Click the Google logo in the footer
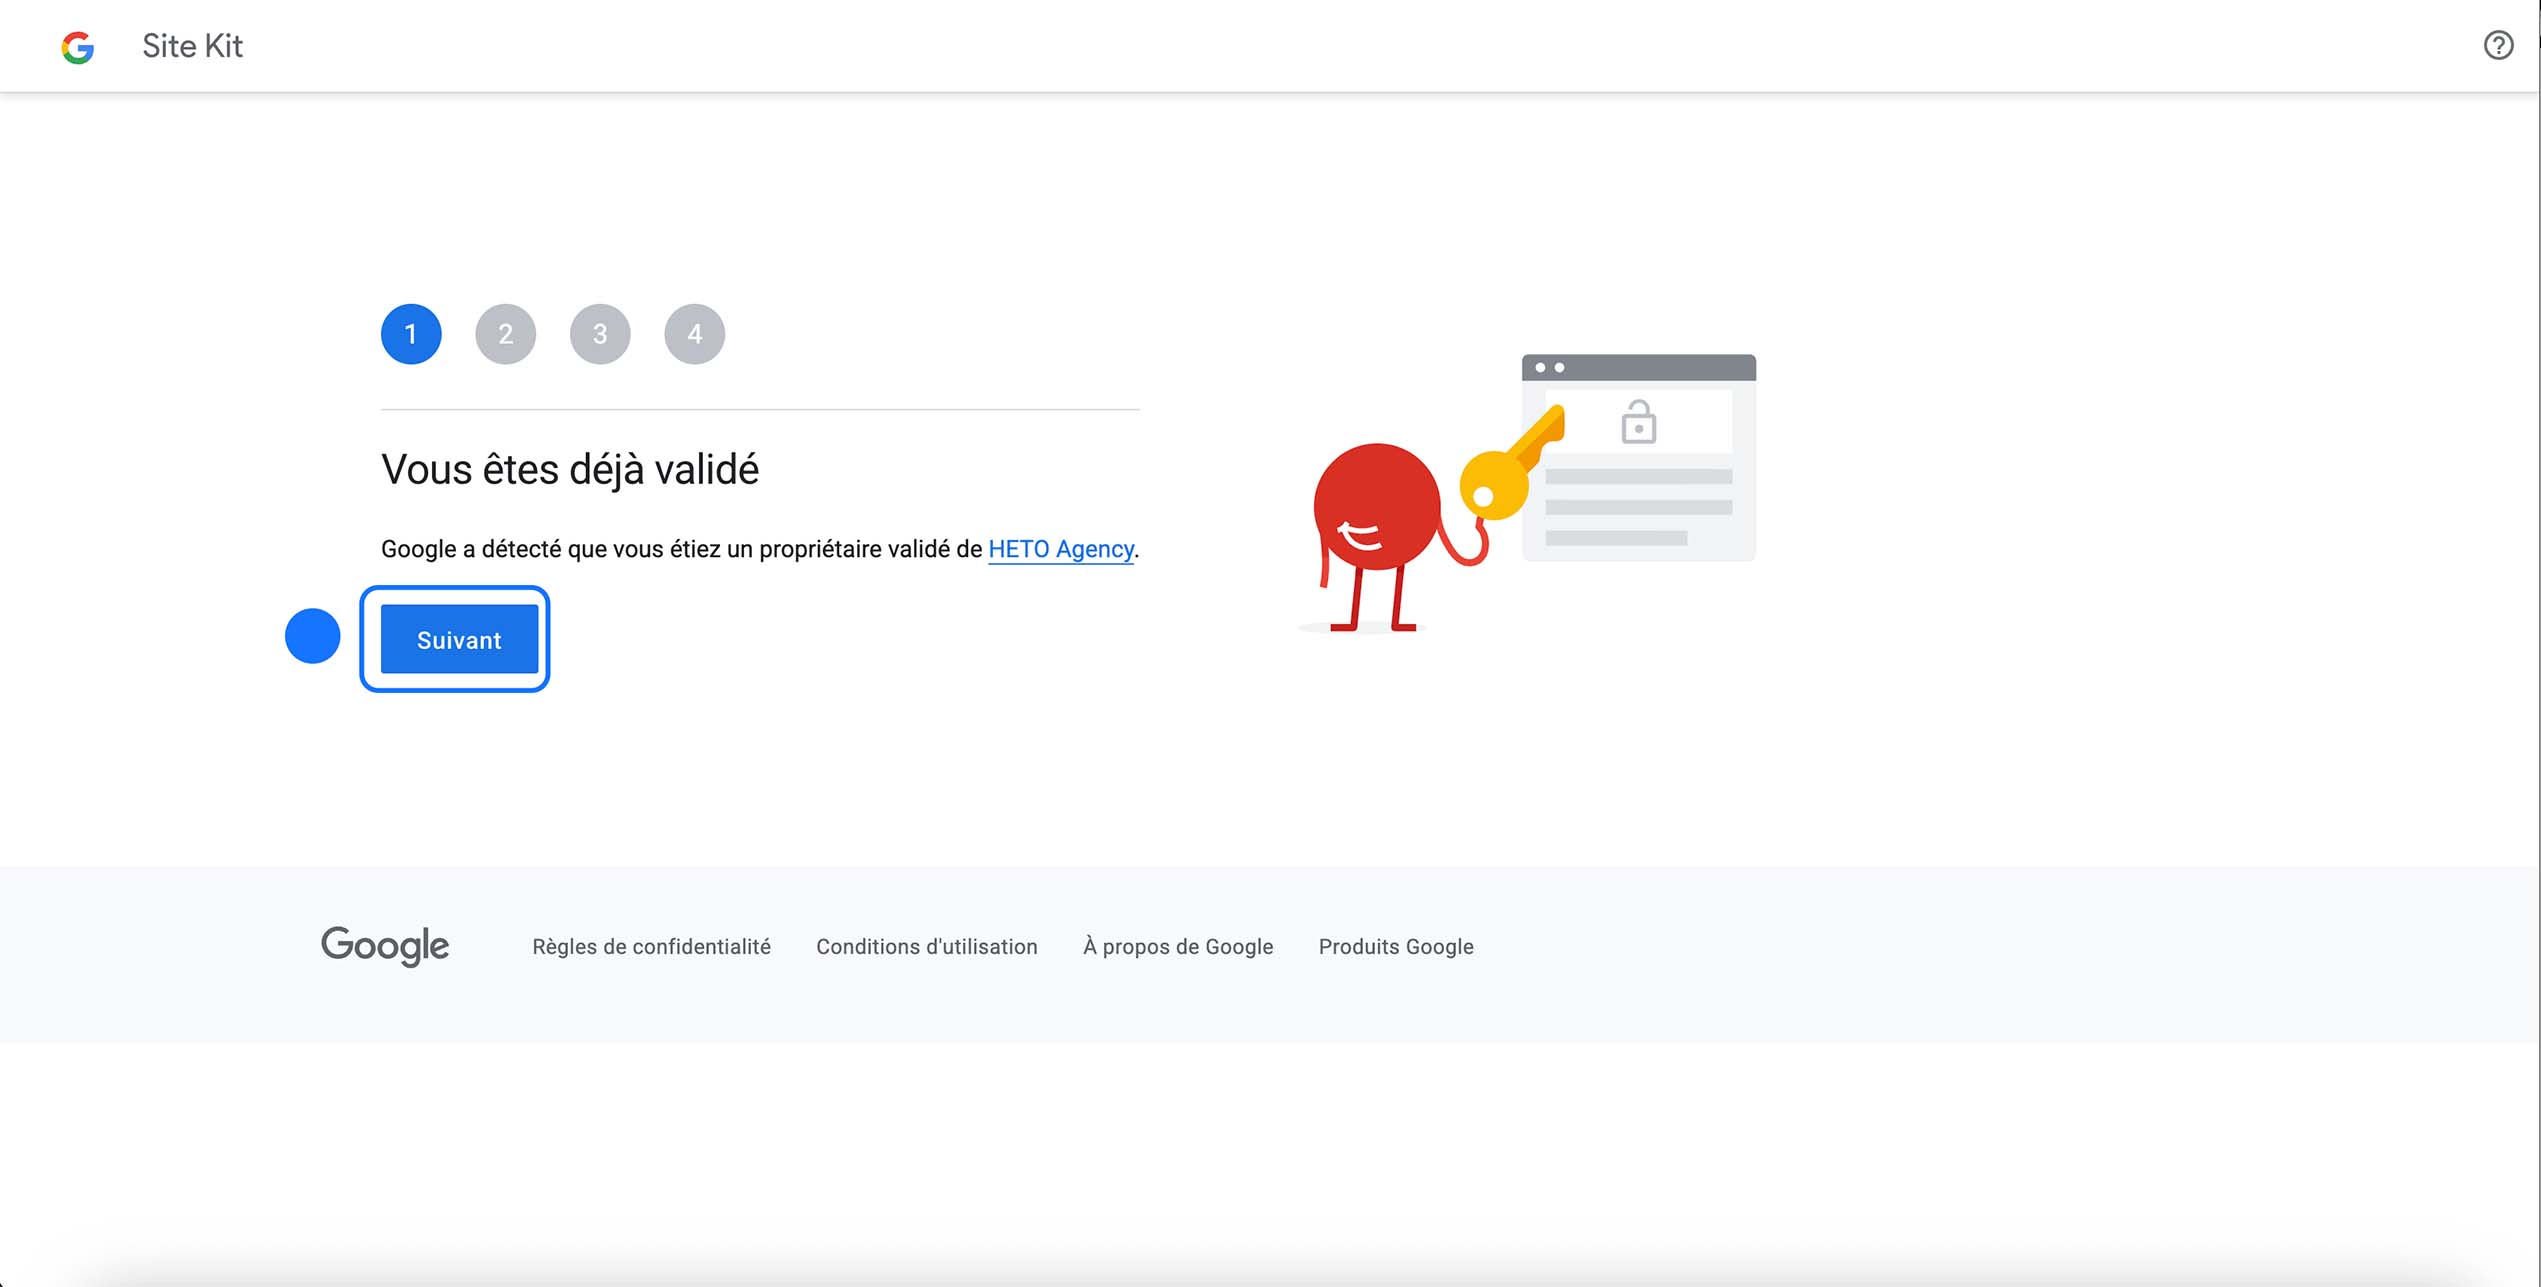Screen dimensions: 2541x1287 pyautogui.click(x=384, y=946)
